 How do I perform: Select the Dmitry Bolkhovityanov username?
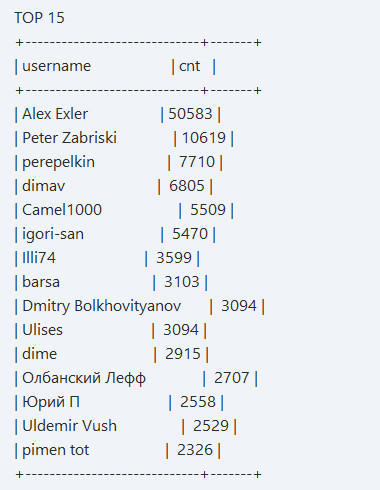tap(102, 306)
